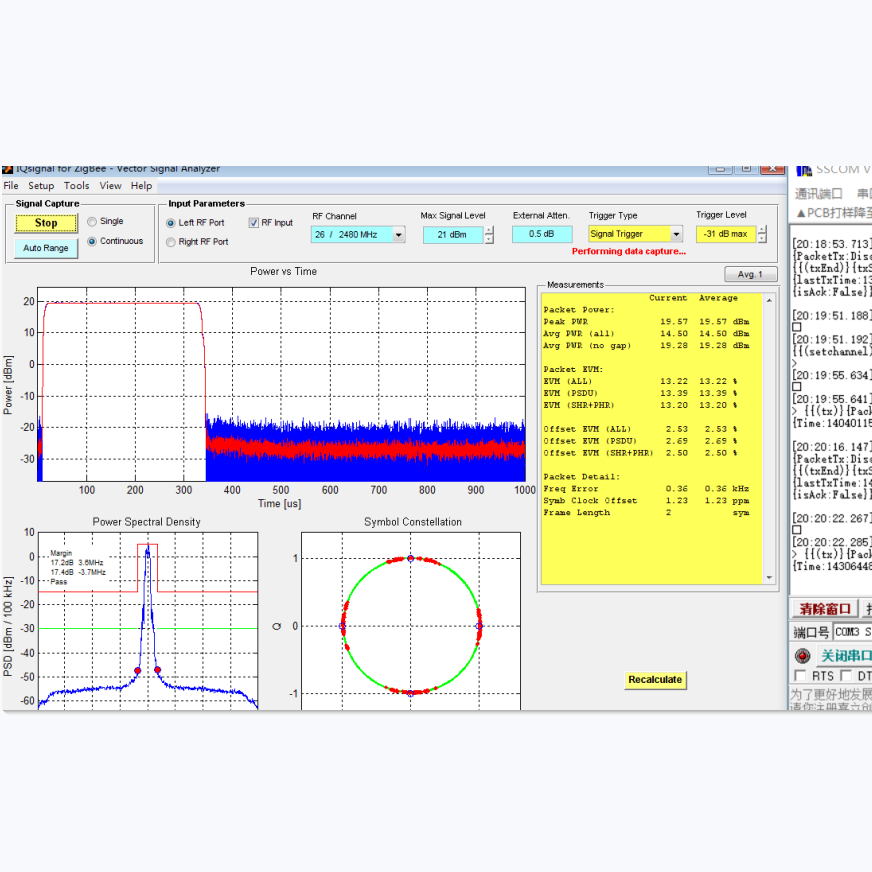Open the Tools menu

77,186
